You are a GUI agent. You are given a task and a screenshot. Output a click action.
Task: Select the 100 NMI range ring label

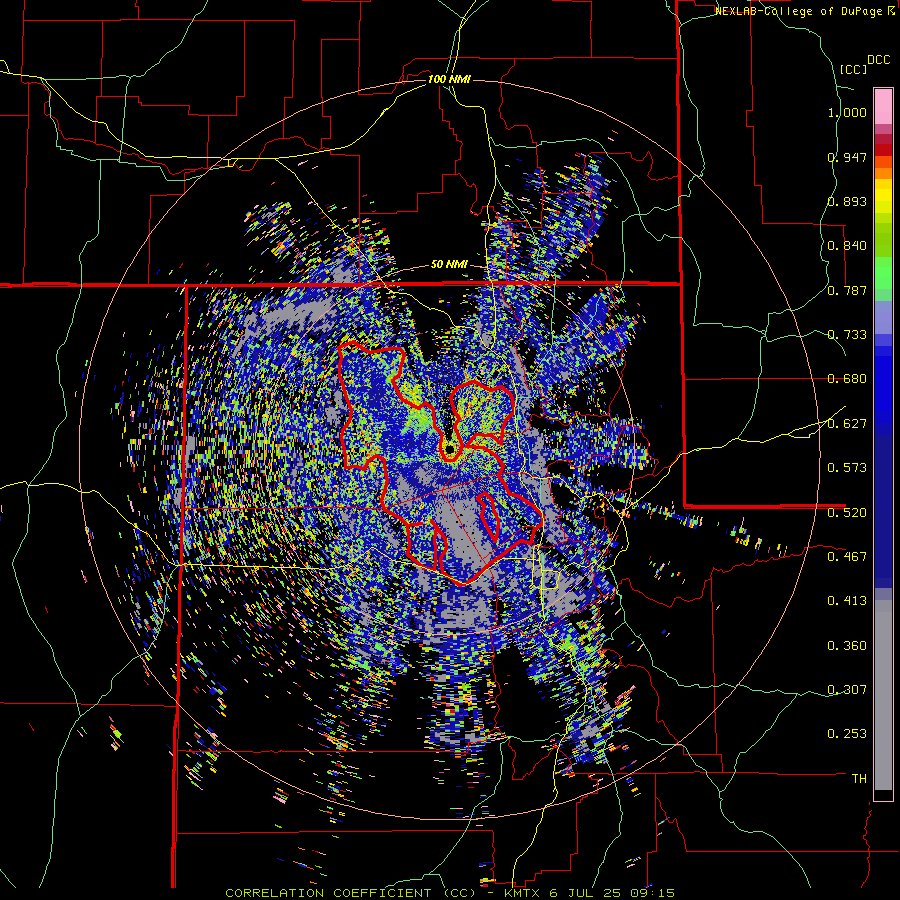click(x=449, y=79)
